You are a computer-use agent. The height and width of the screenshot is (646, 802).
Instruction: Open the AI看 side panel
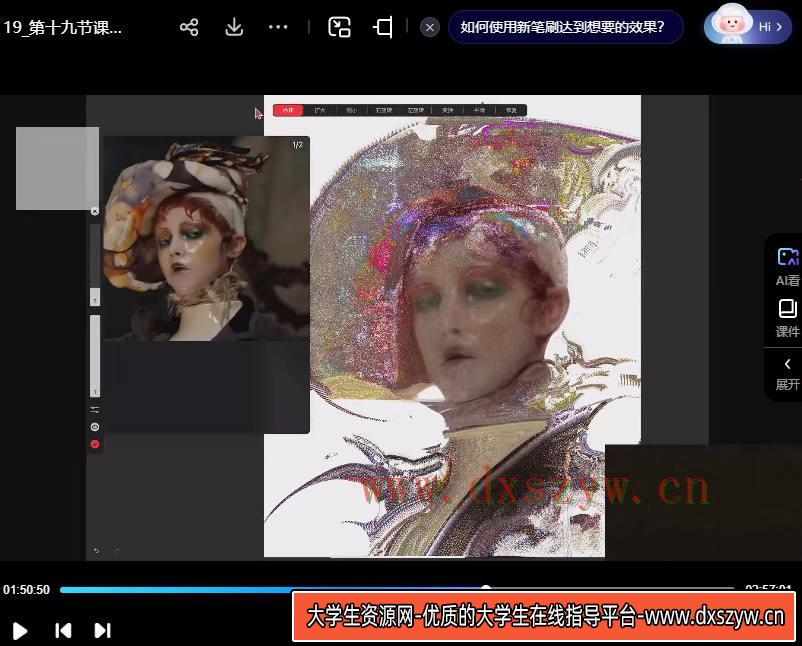[787, 266]
